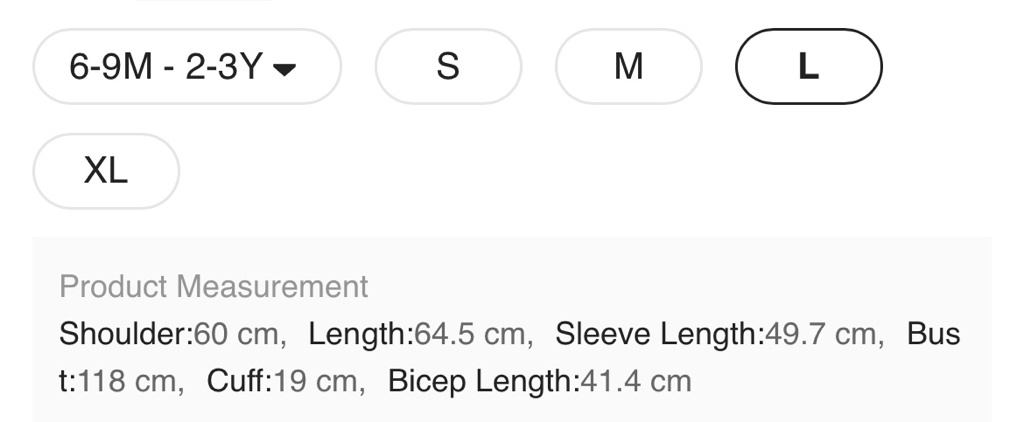Select size S

pyautogui.click(x=448, y=67)
